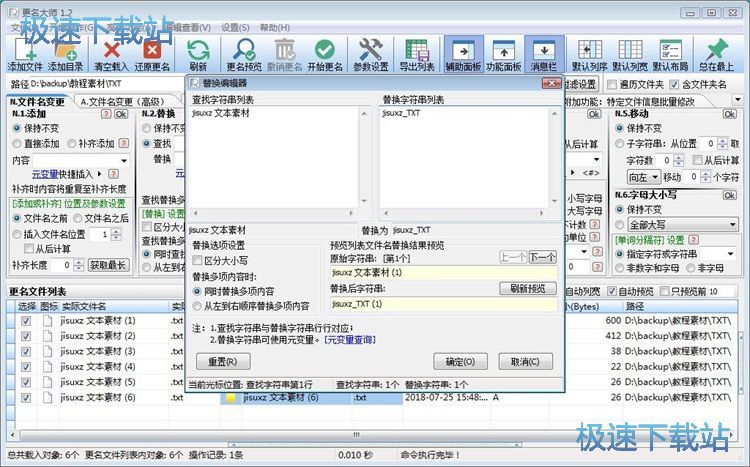Toggle 只预览前 checkbox
The width and height of the screenshot is (750, 467).
pos(664,291)
